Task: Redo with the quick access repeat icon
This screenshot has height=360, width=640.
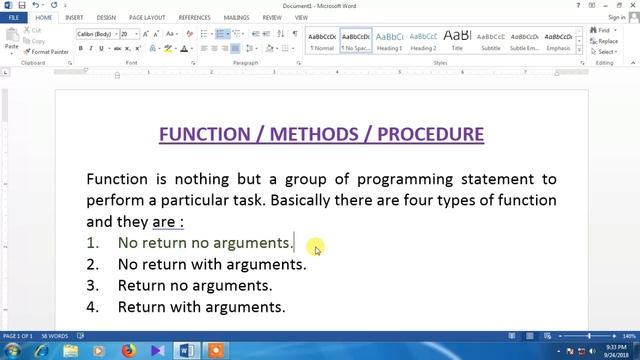Action: click(x=54, y=5)
